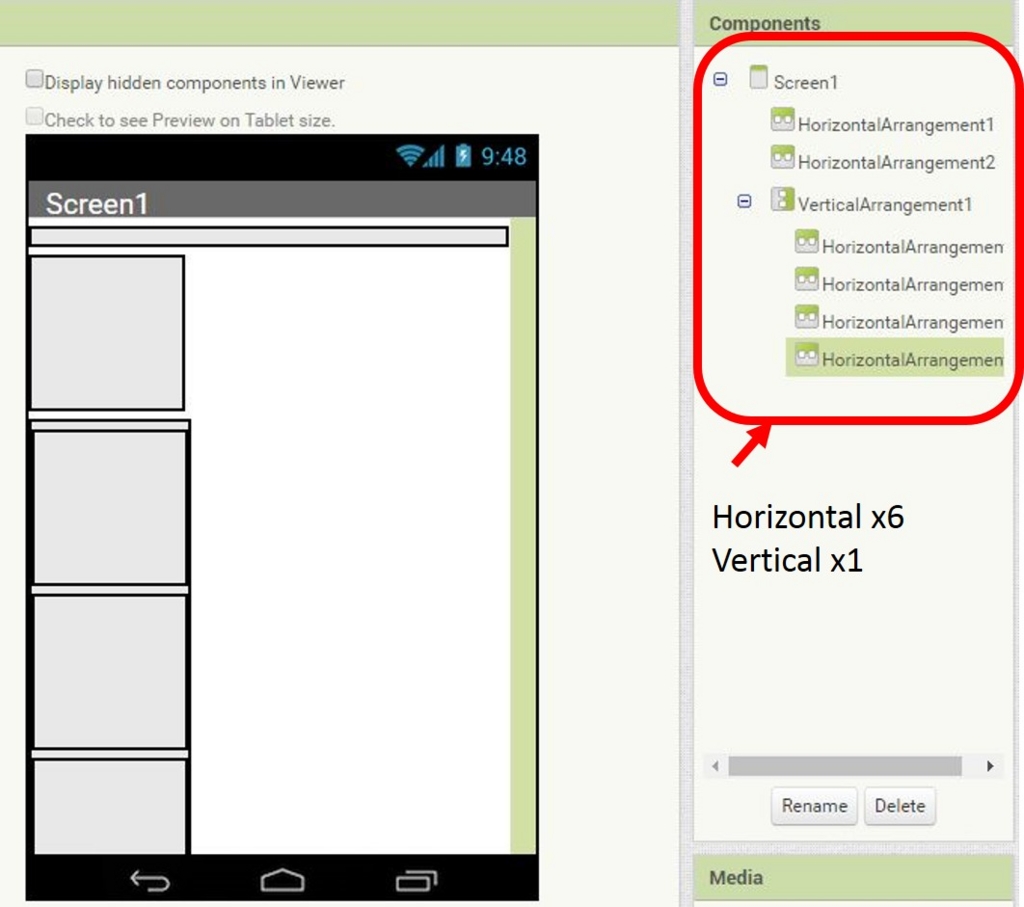
Task: Click the HorizontalArrangement1 icon in the tree
Action: (x=782, y=120)
